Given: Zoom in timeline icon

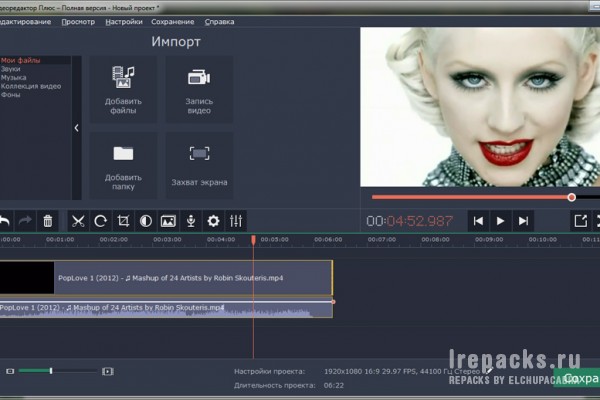Looking at the screenshot, I should coord(108,371).
